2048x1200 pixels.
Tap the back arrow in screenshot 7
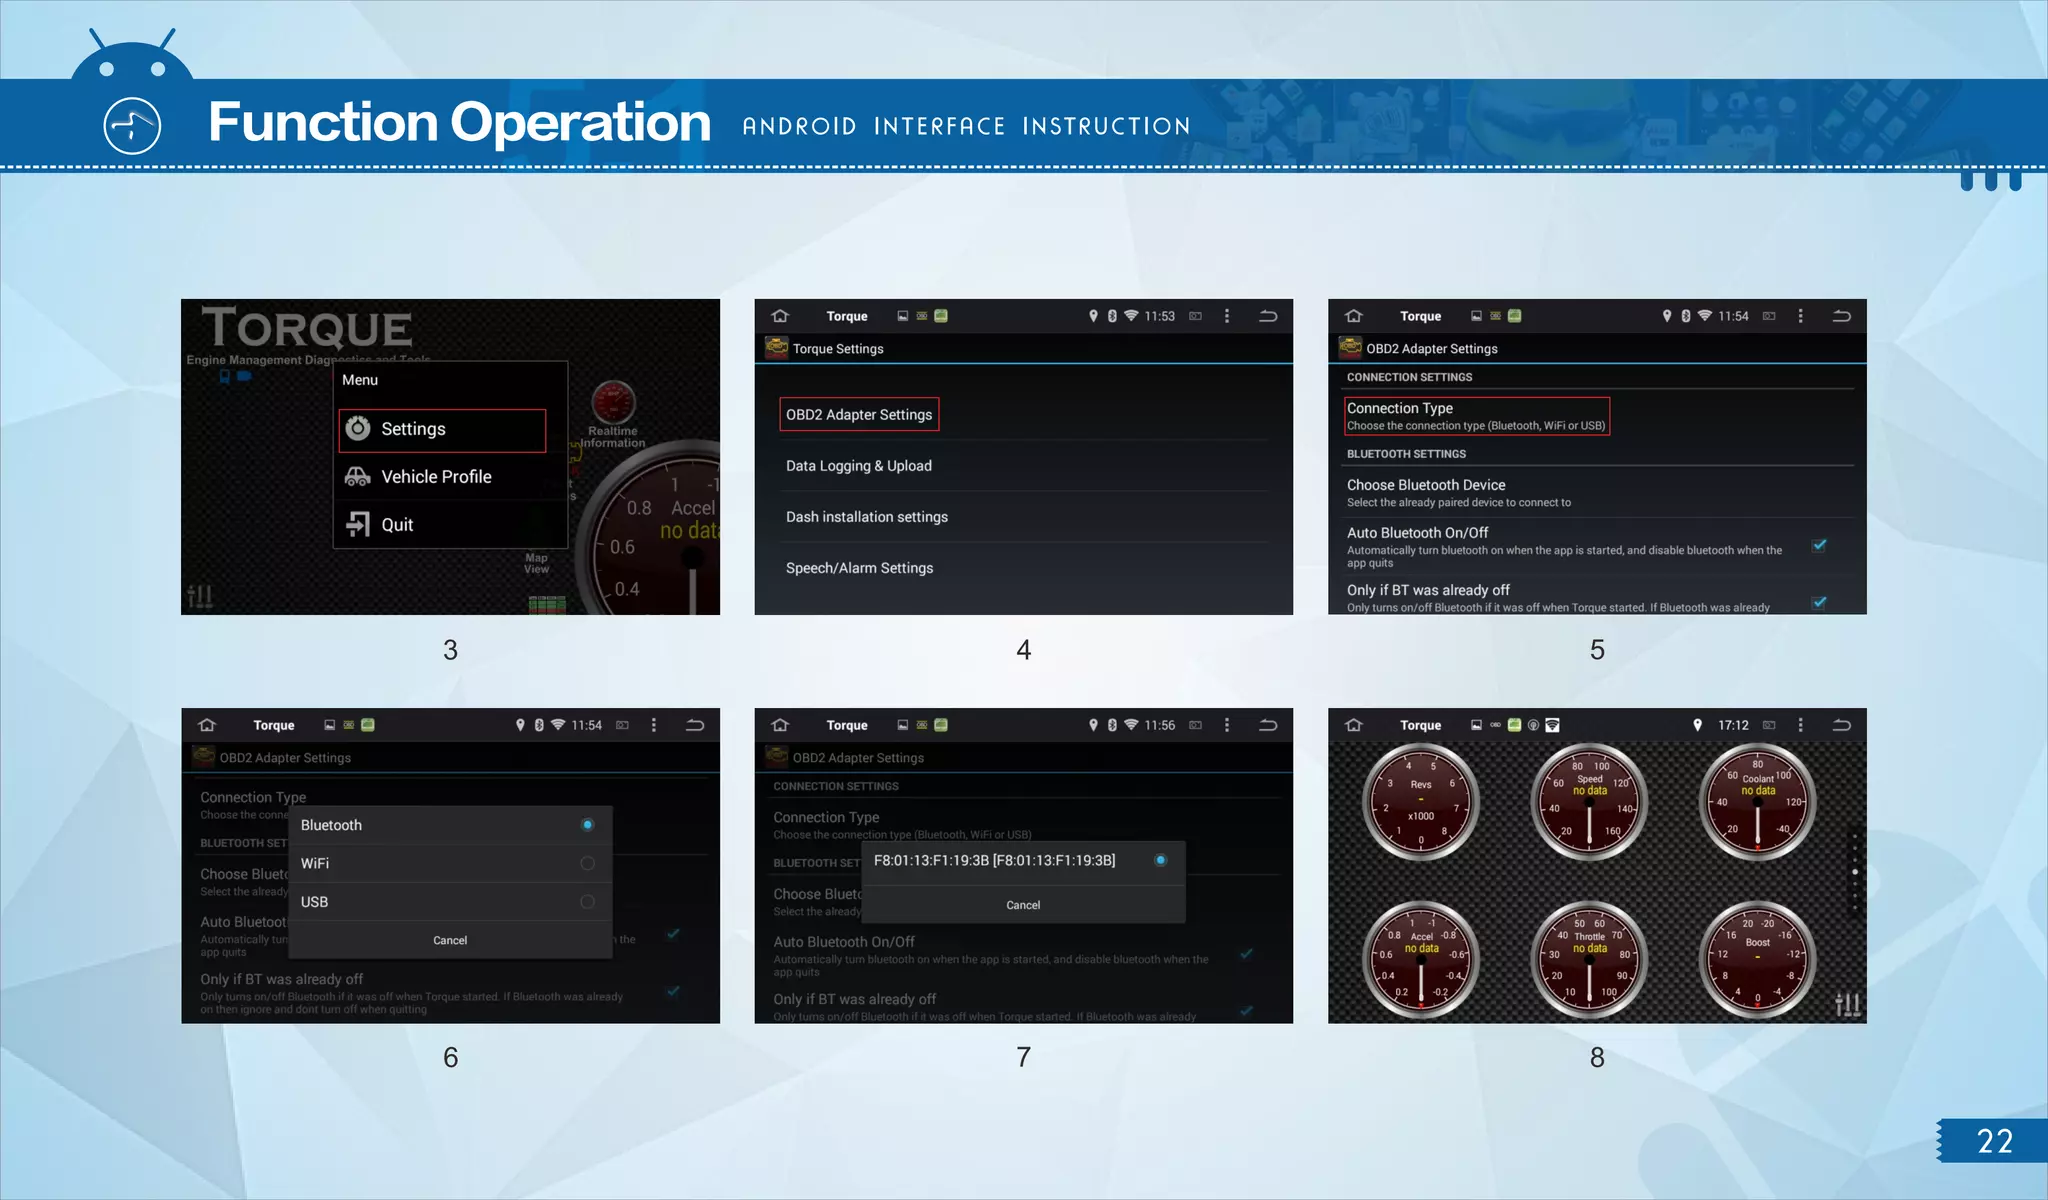click(x=1268, y=725)
